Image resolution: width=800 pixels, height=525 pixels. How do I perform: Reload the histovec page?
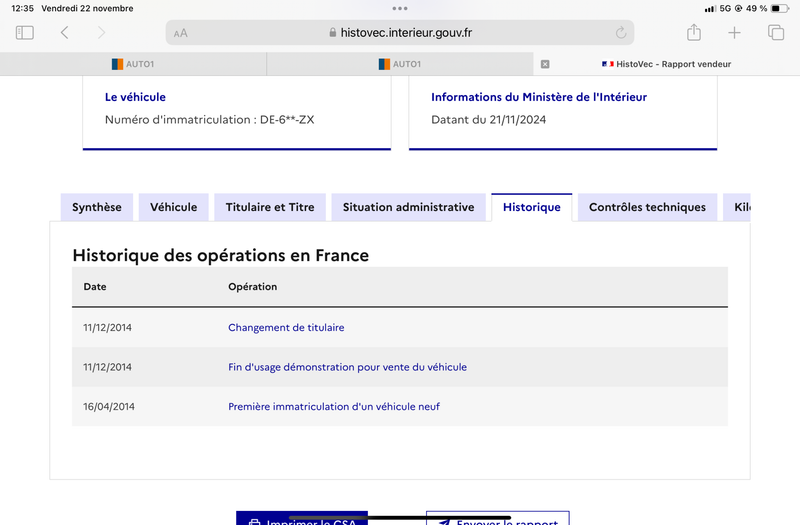pos(620,33)
